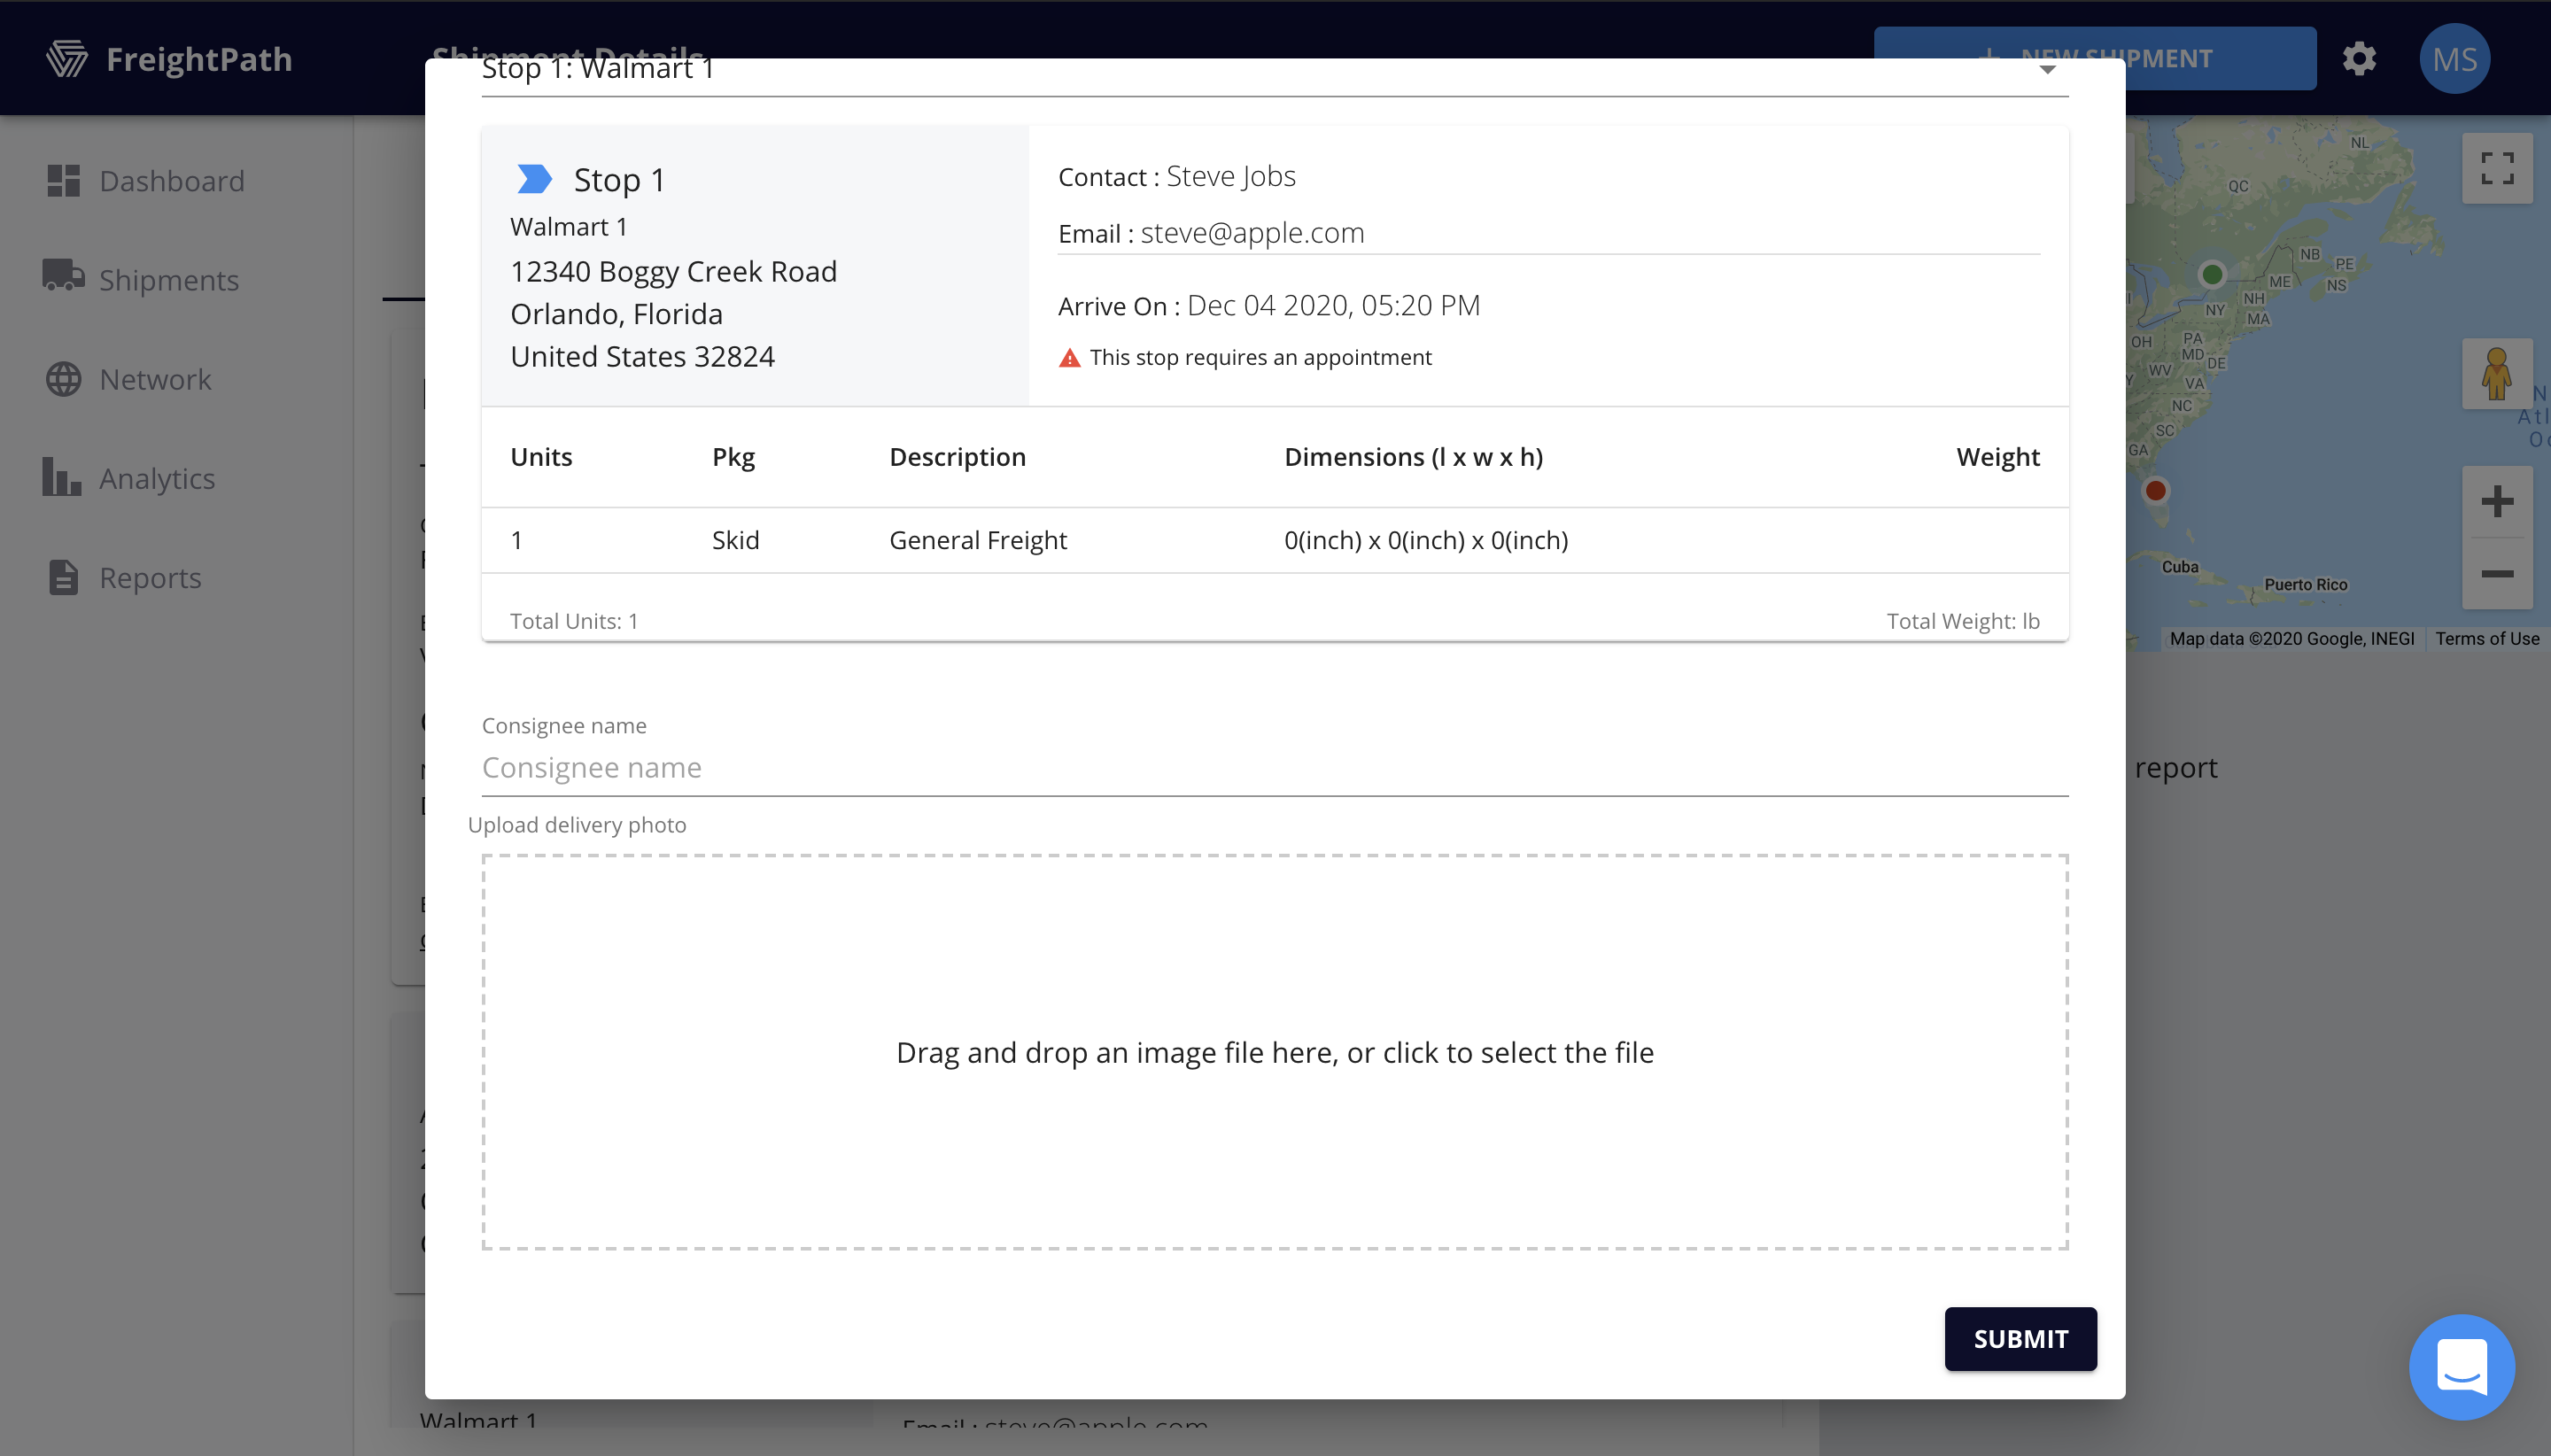Click the green origin map marker
Viewport: 2551px width, 1456px height.
2212,274
